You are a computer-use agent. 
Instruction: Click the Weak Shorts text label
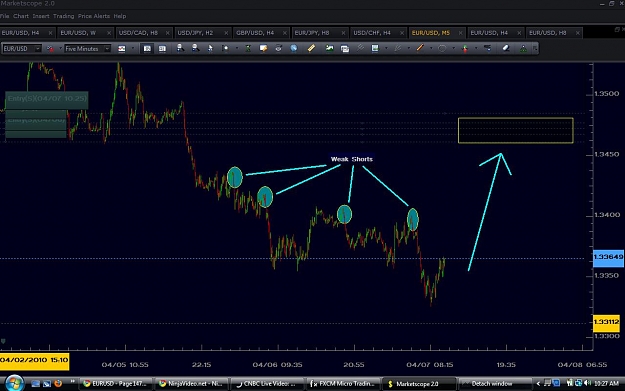tap(352, 159)
